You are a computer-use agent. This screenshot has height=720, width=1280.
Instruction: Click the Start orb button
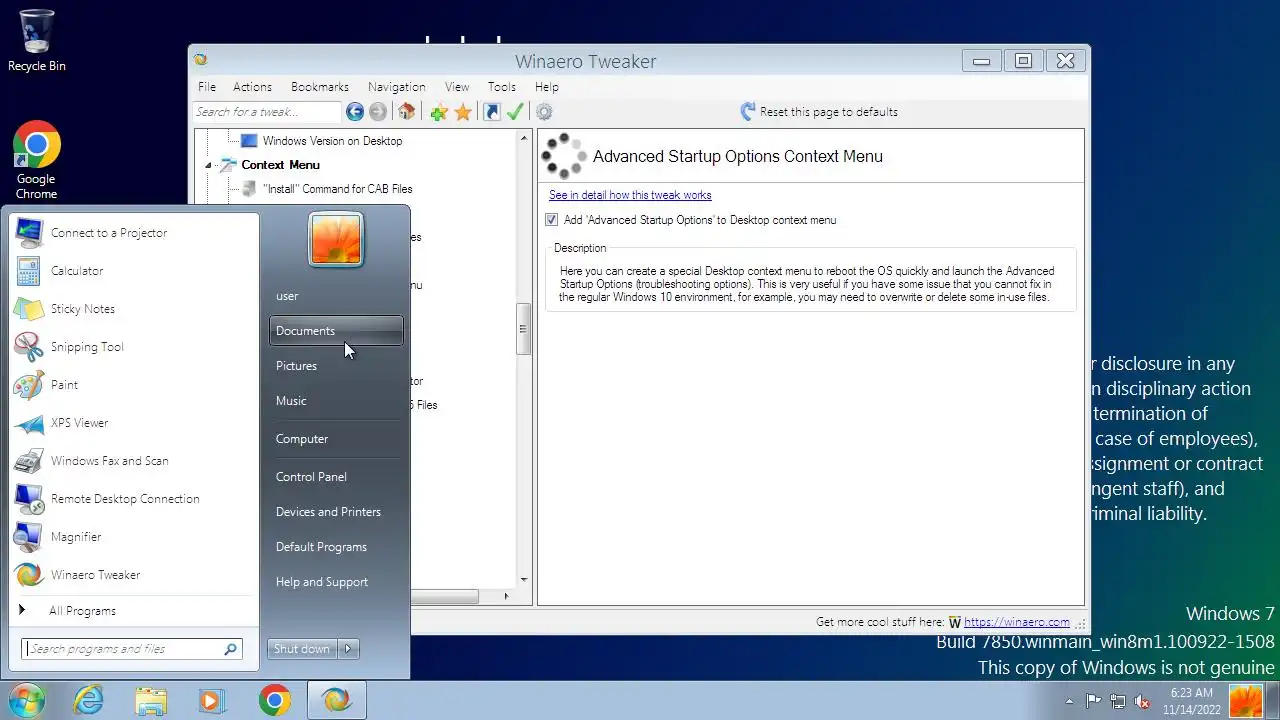[25, 700]
